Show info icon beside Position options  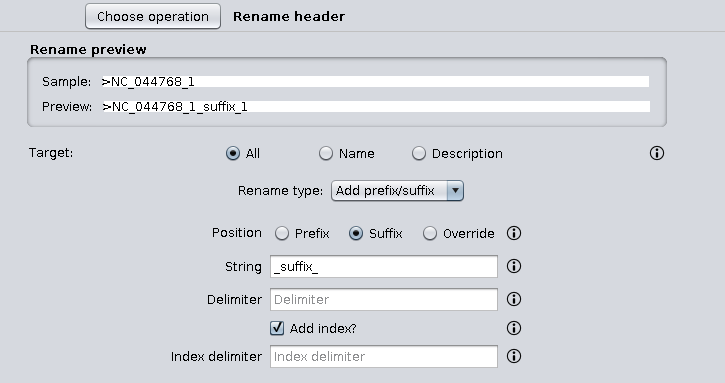514,233
